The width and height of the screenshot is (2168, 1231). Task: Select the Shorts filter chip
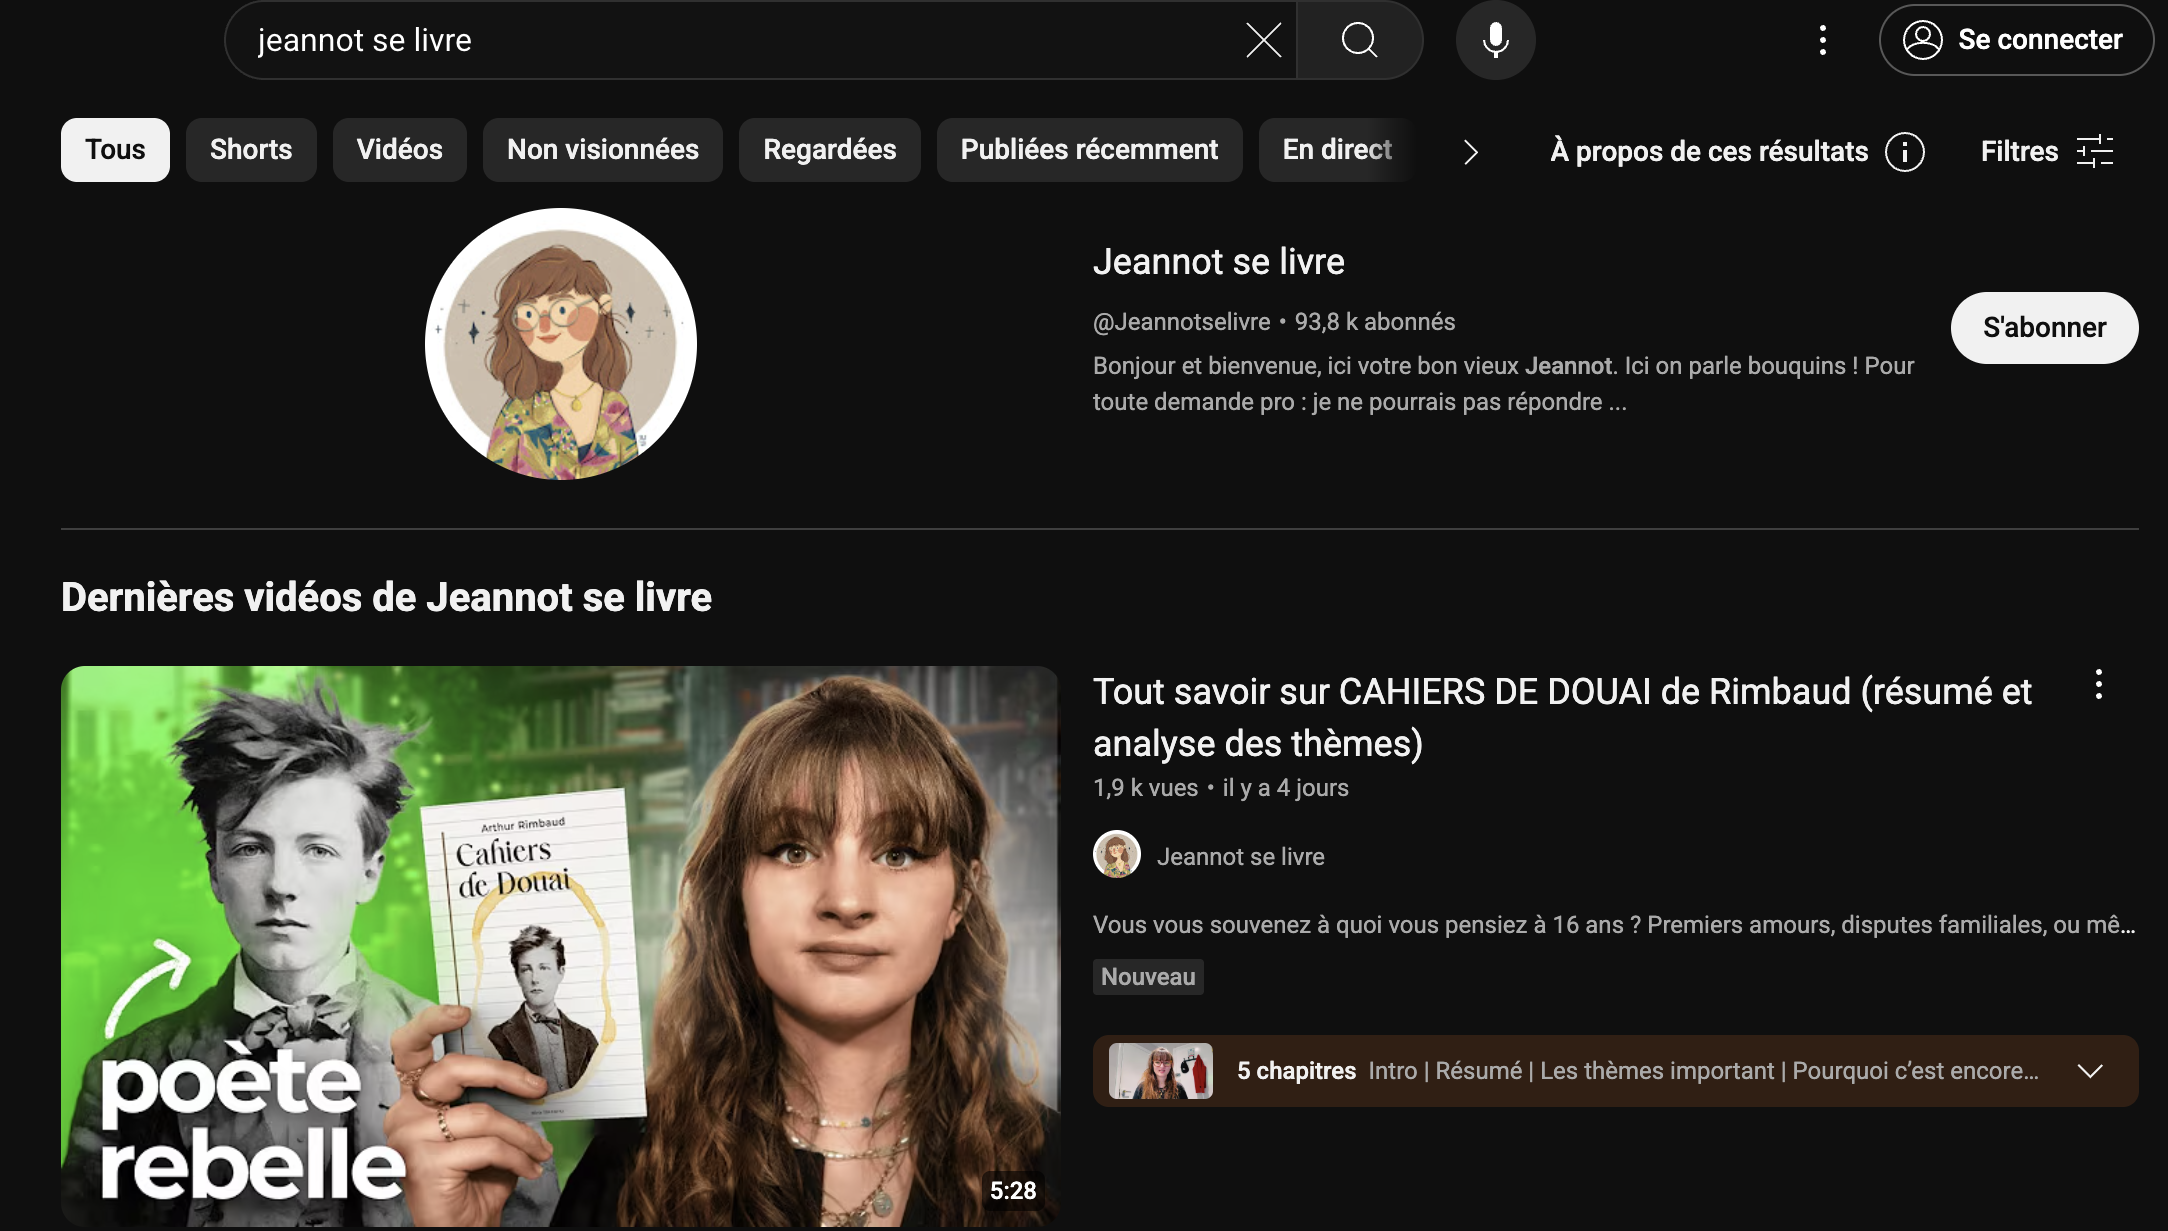[x=251, y=150]
